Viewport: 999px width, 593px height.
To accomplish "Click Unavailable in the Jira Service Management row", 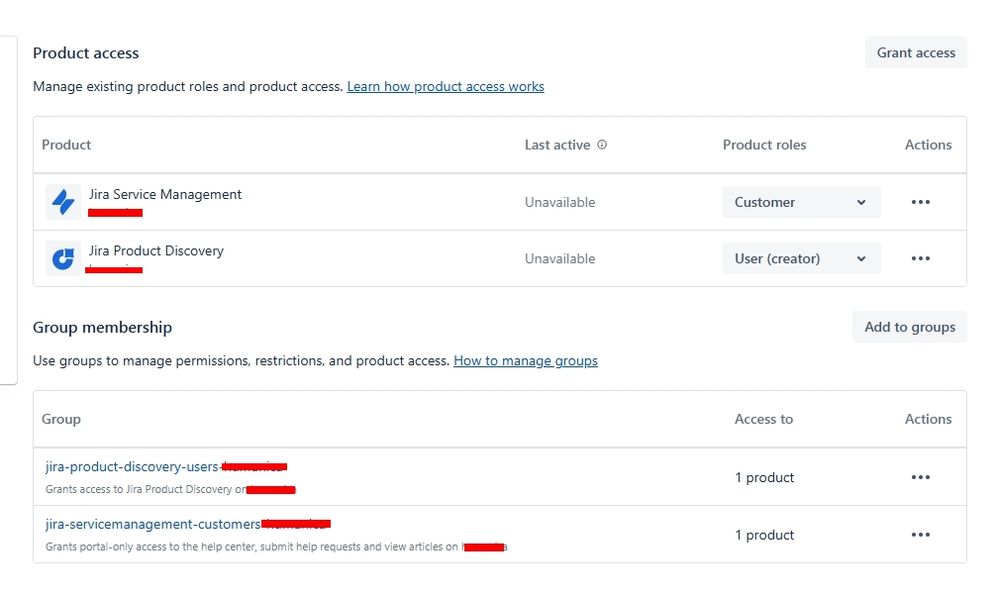I will [x=560, y=202].
